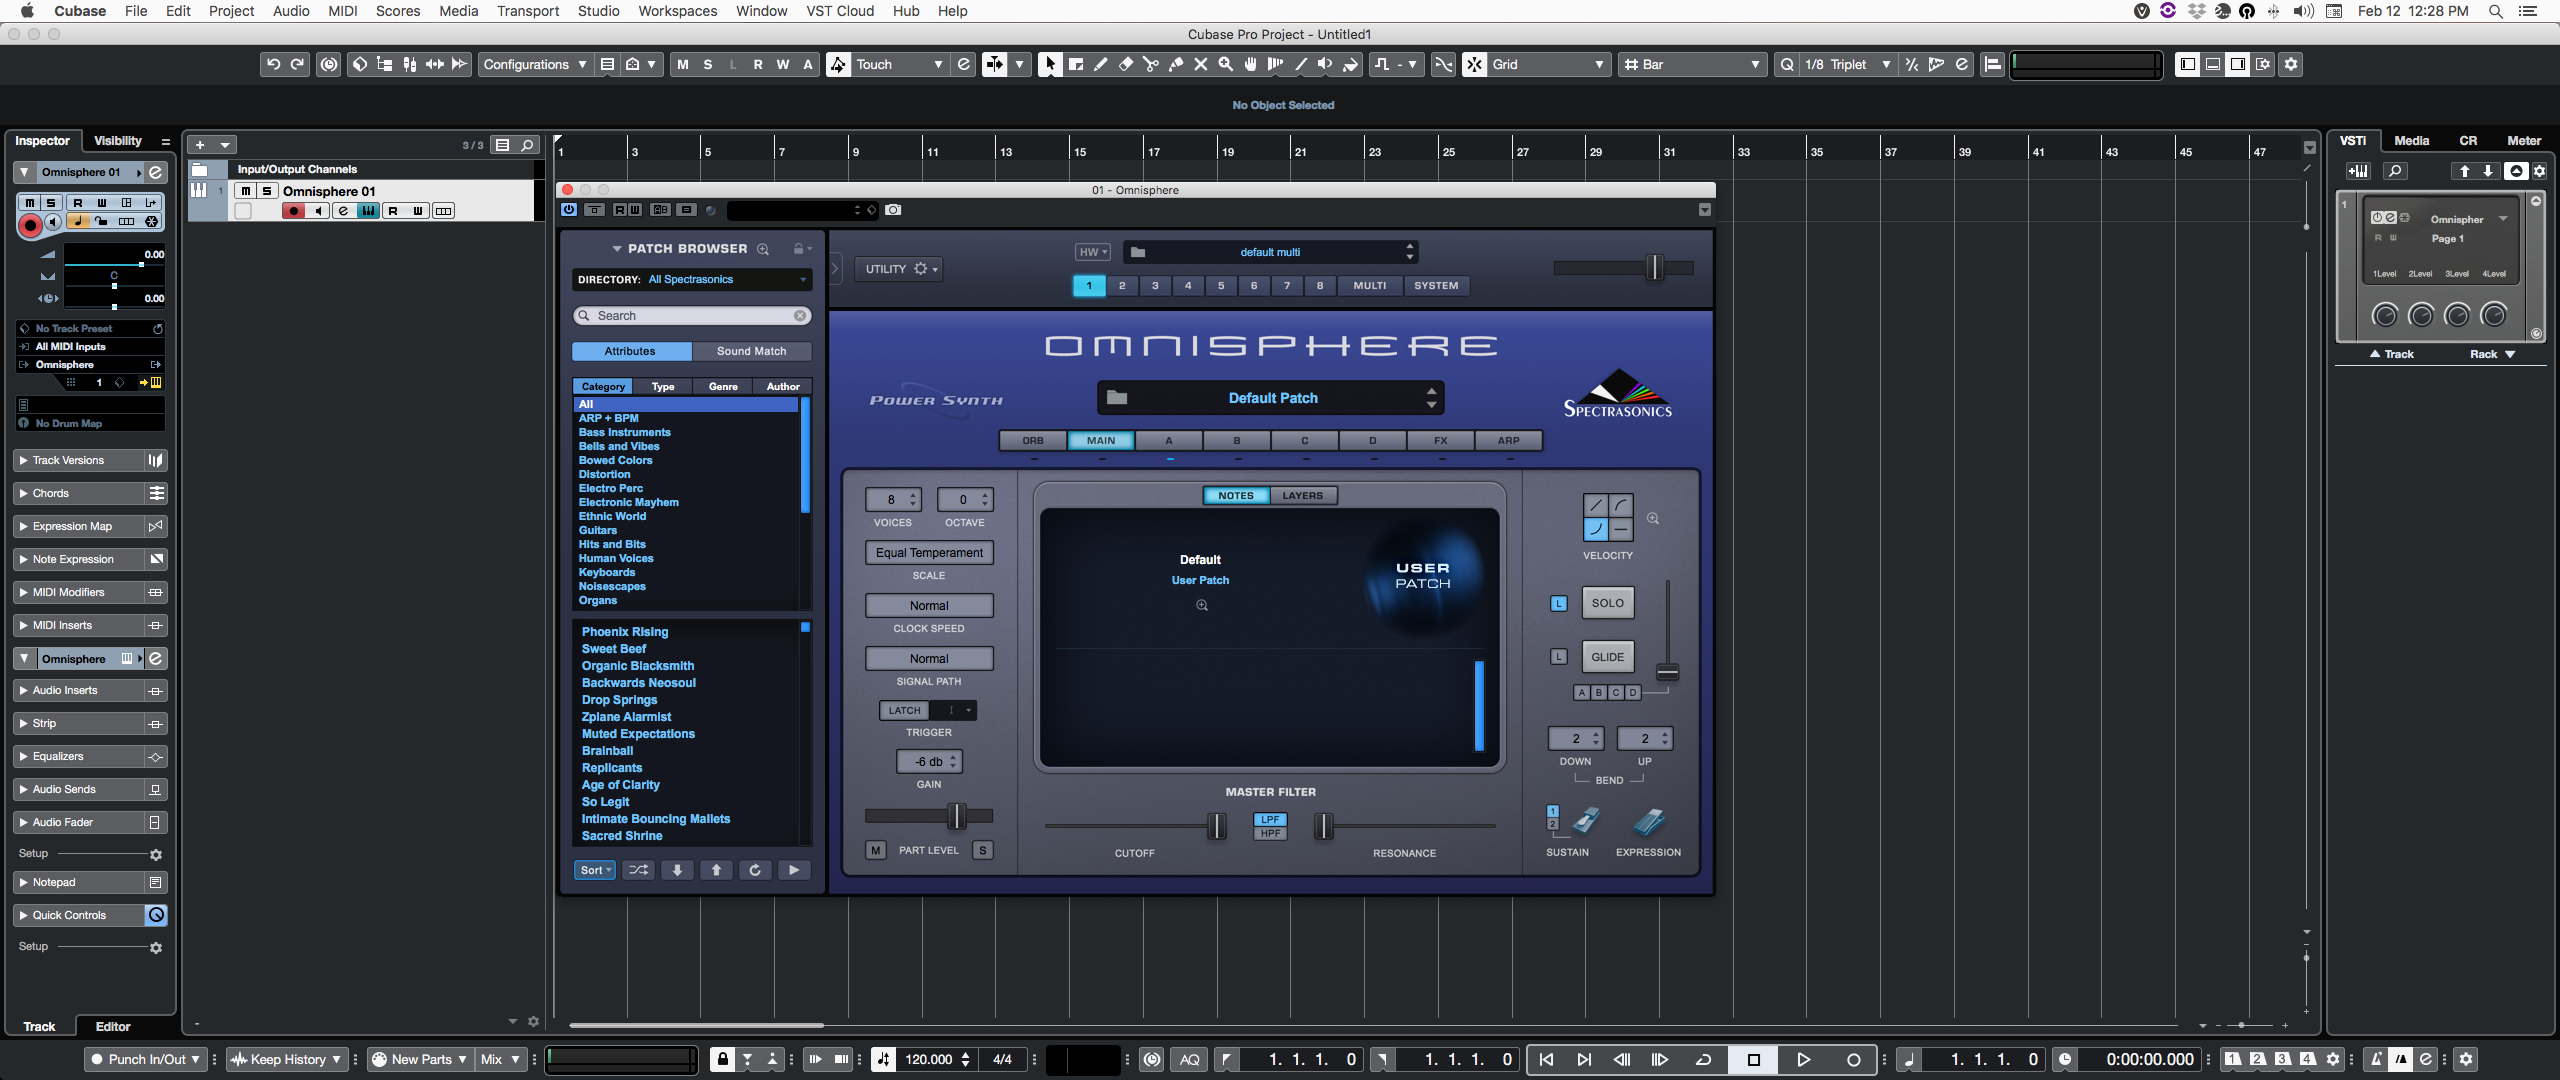Select the Glue tool
This screenshot has height=1080, width=2560.
pyautogui.click(x=1176, y=64)
